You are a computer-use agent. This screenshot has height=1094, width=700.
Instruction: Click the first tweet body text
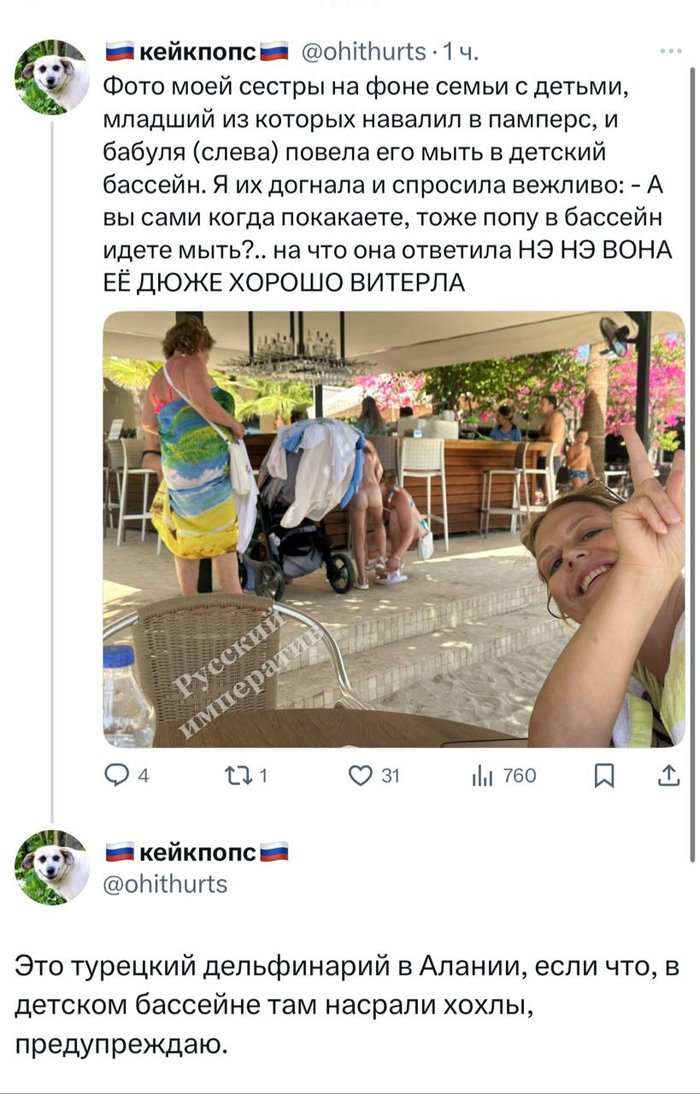coord(388,184)
